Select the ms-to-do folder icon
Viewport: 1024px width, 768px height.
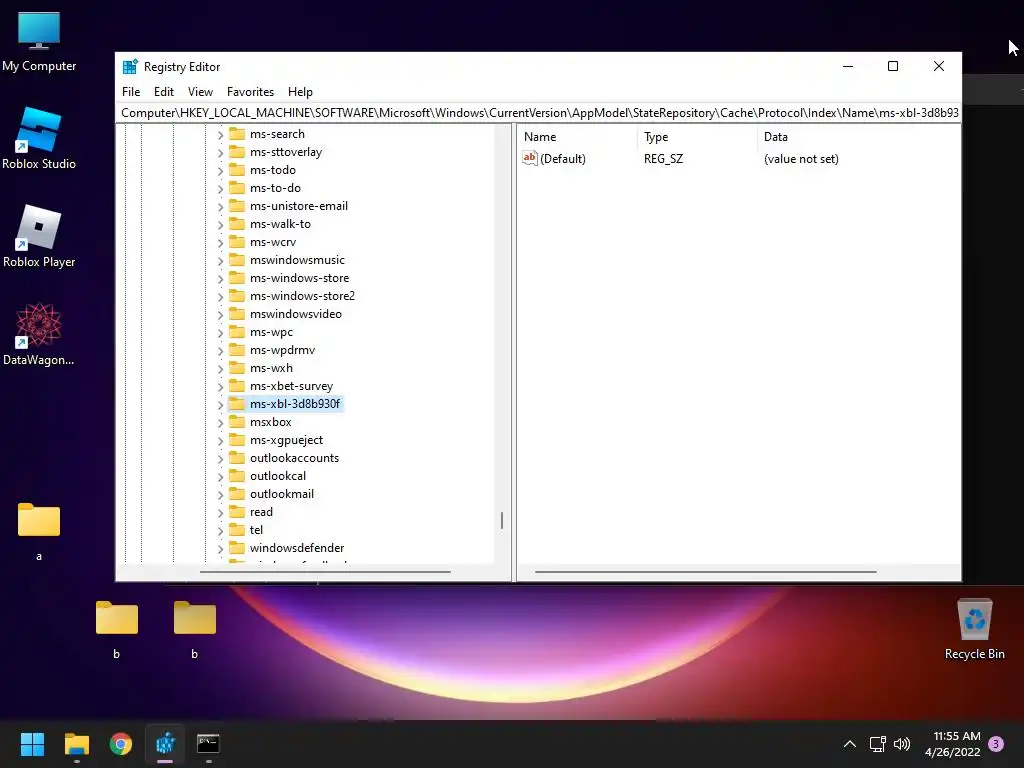(236, 188)
